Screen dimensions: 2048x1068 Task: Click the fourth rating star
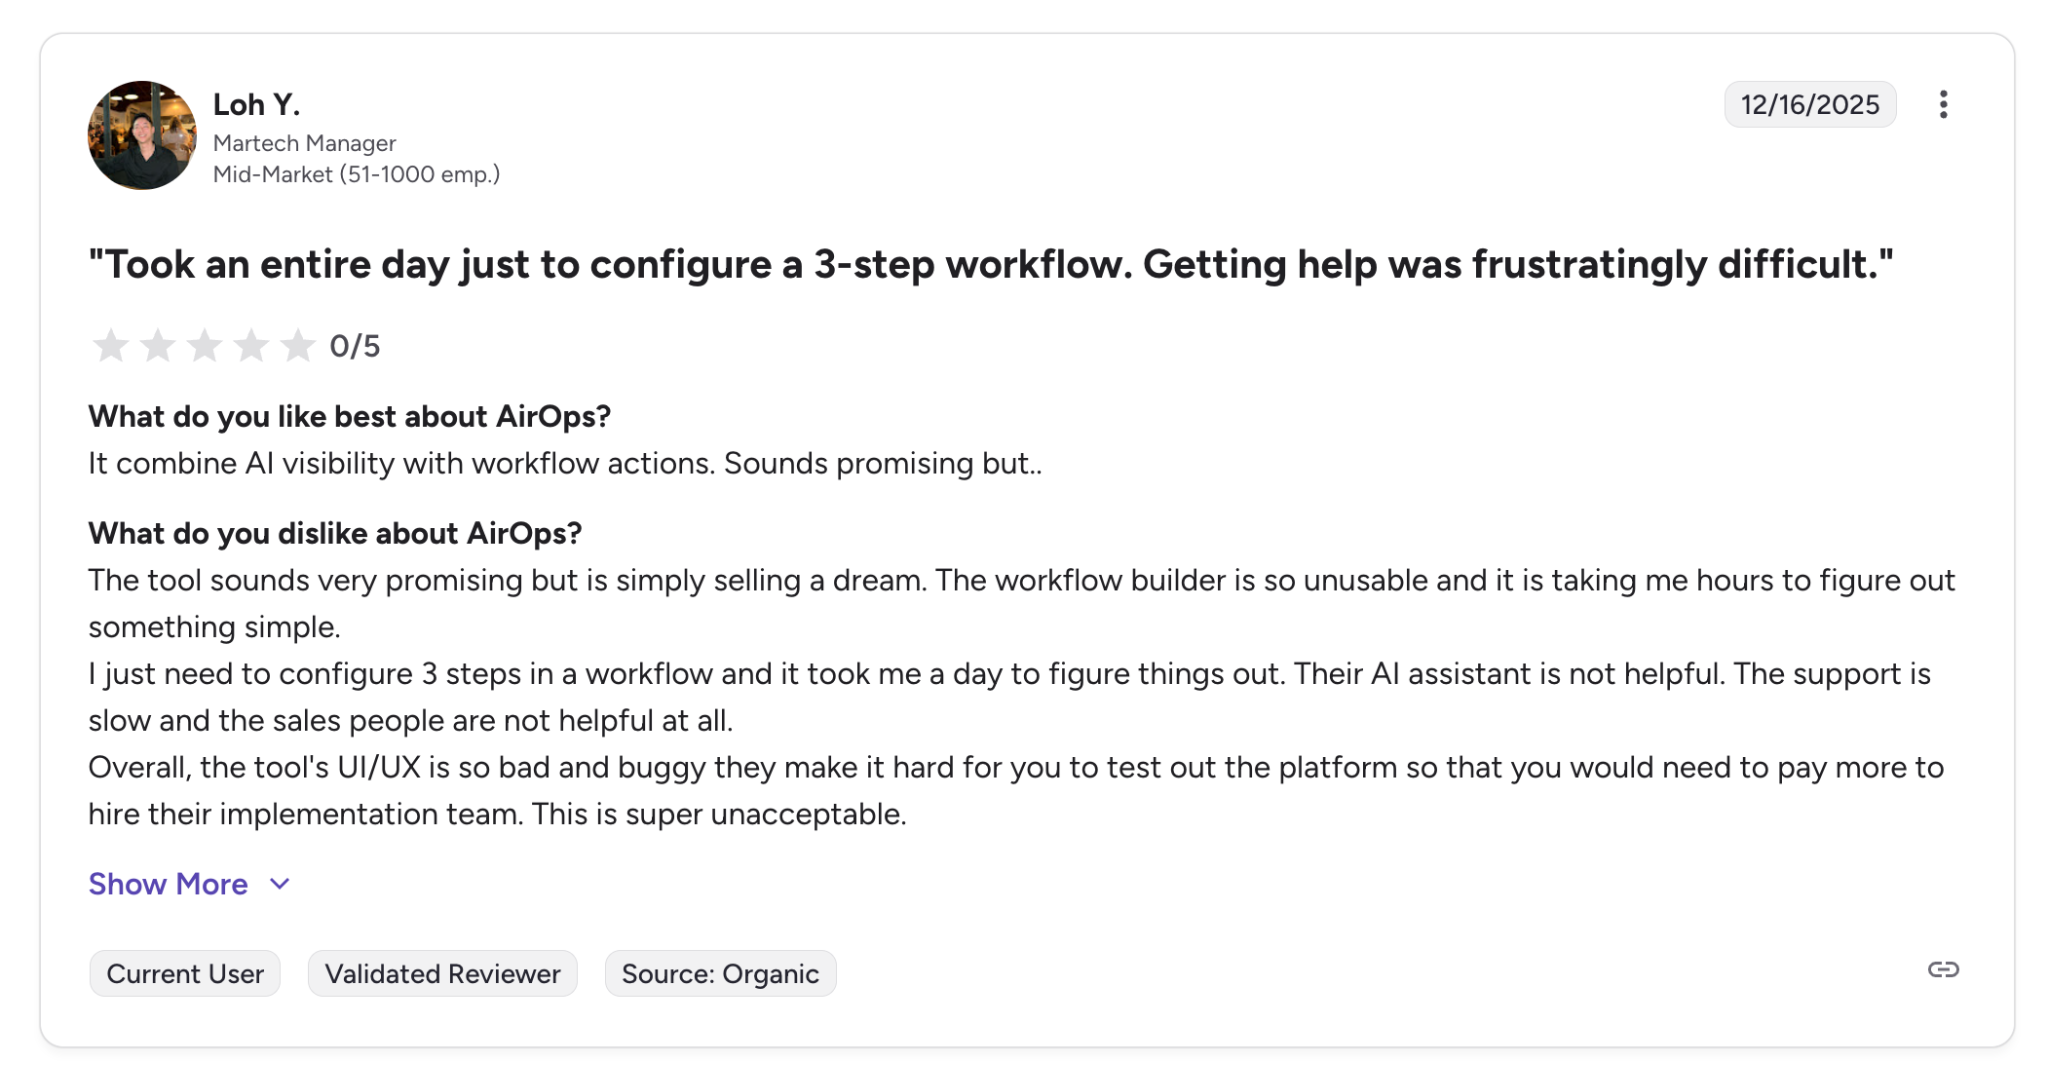coord(251,346)
